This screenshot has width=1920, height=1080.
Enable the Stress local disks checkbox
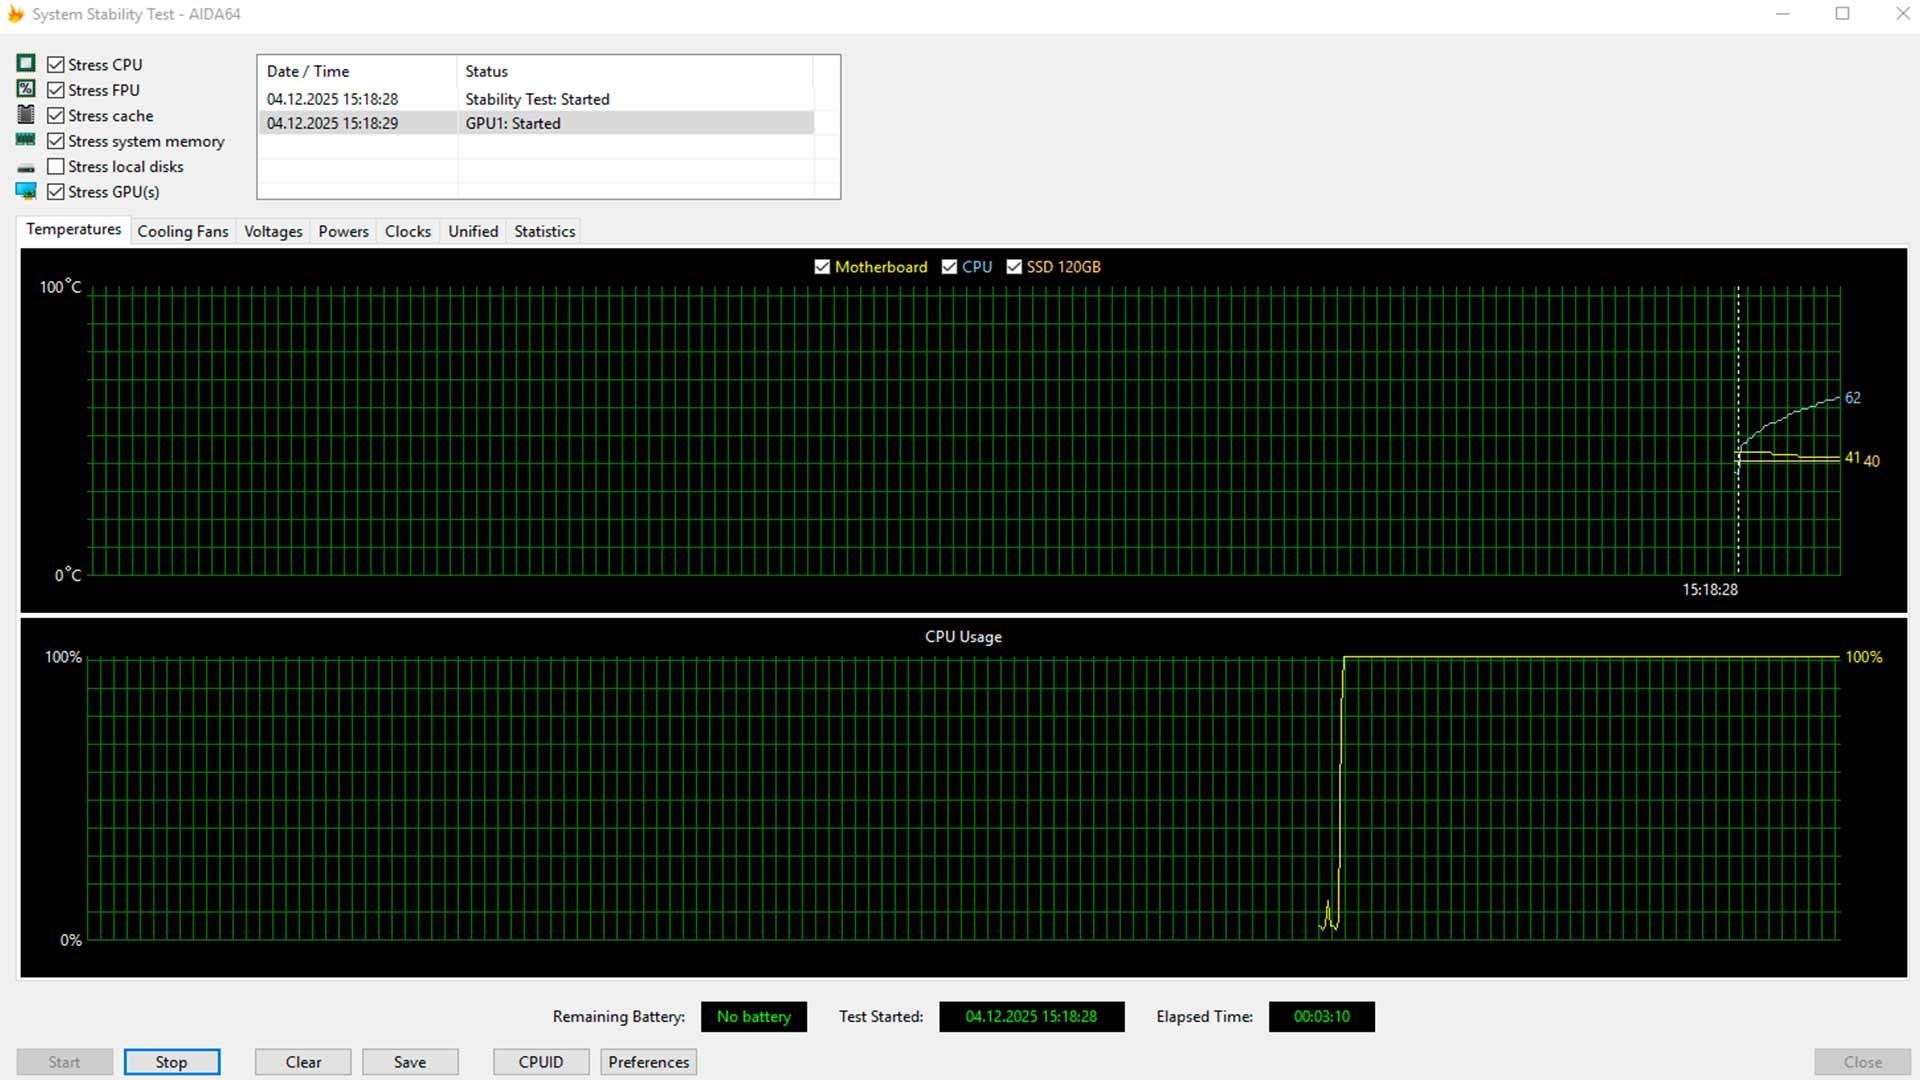tap(56, 167)
